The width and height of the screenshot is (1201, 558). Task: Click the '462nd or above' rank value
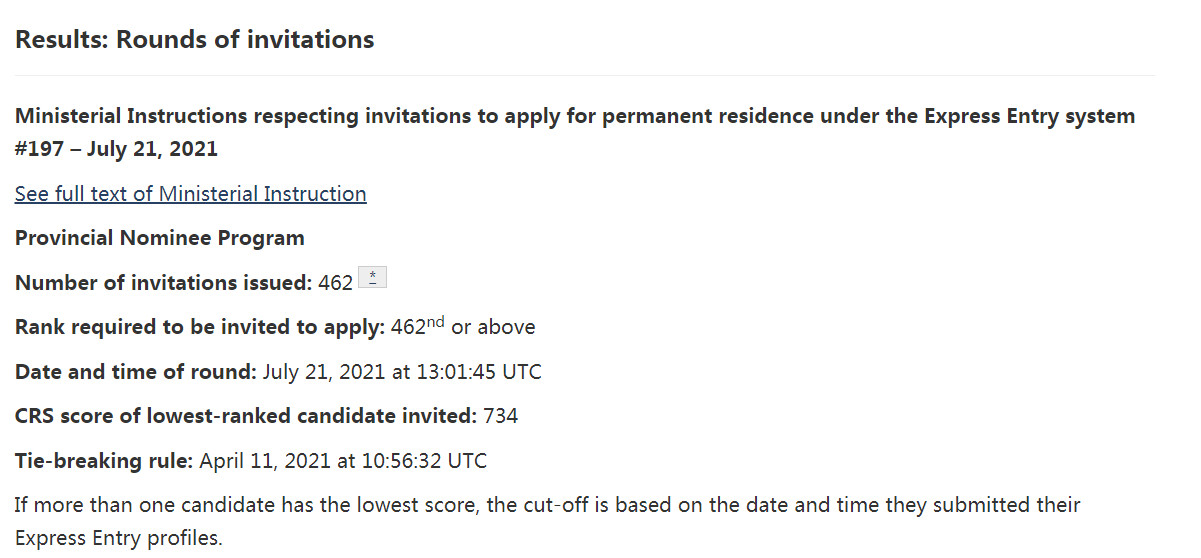point(463,327)
